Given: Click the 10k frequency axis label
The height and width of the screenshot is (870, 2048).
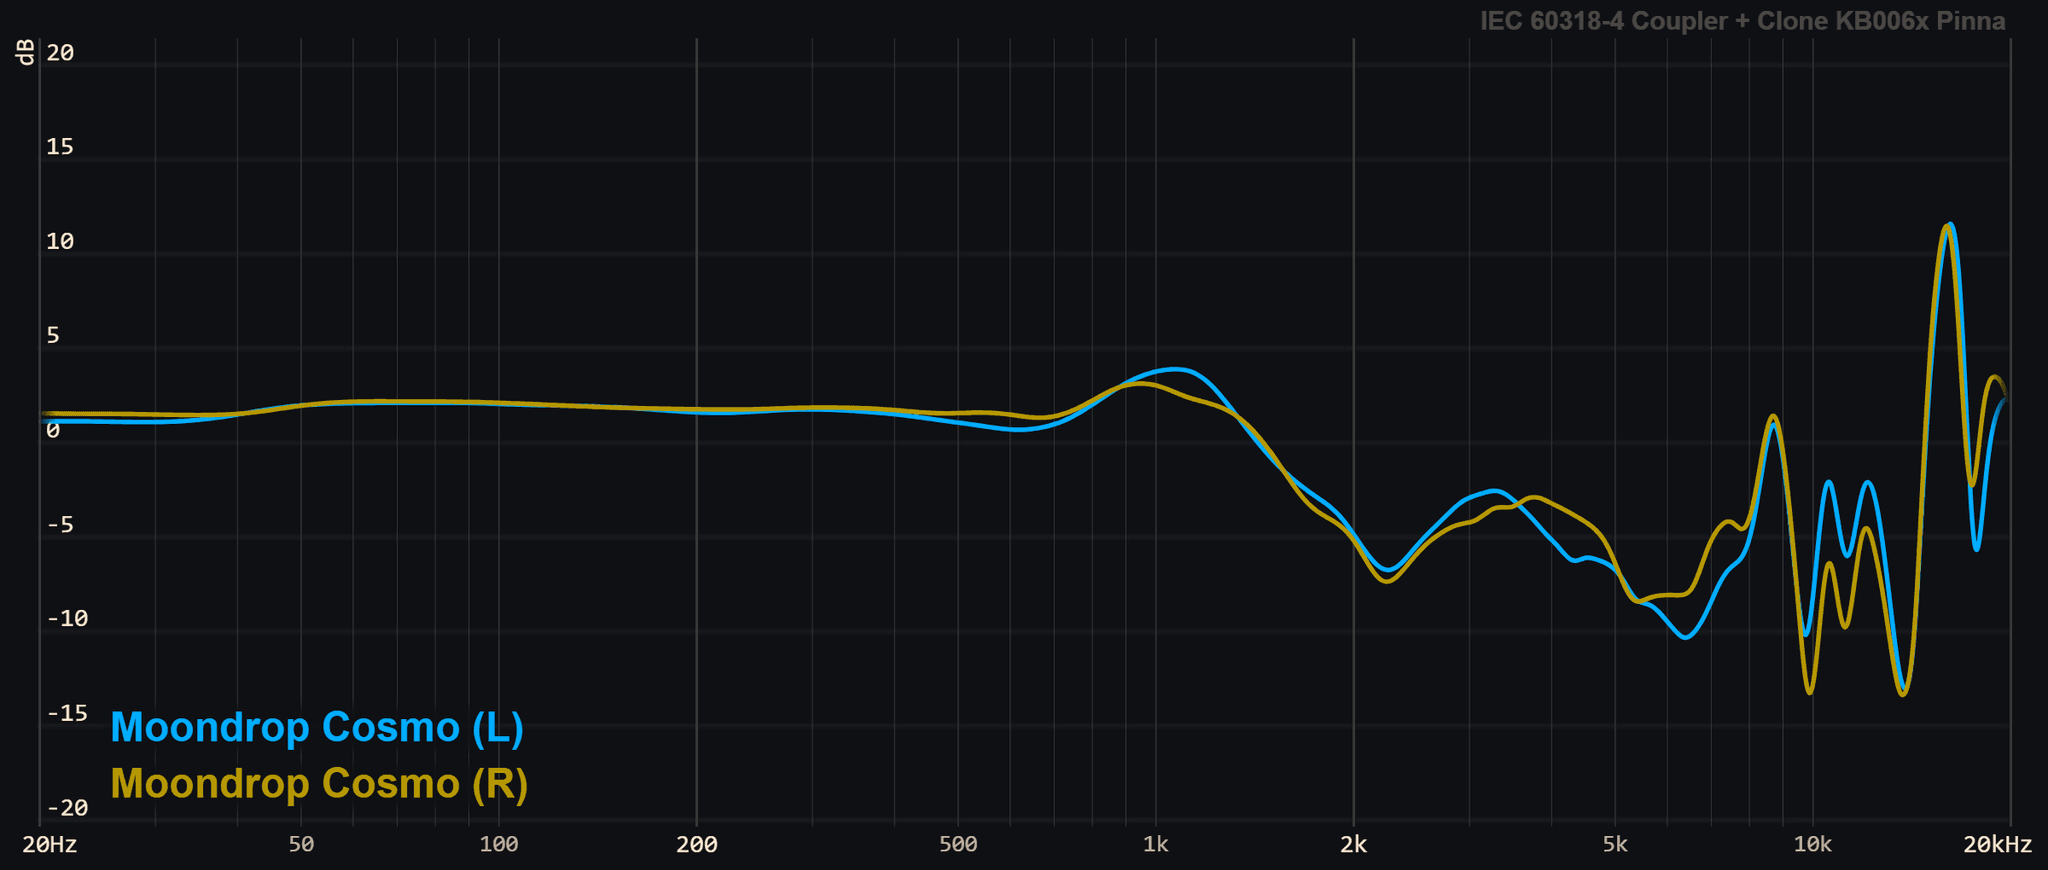Looking at the screenshot, I should tap(1812, 845).
